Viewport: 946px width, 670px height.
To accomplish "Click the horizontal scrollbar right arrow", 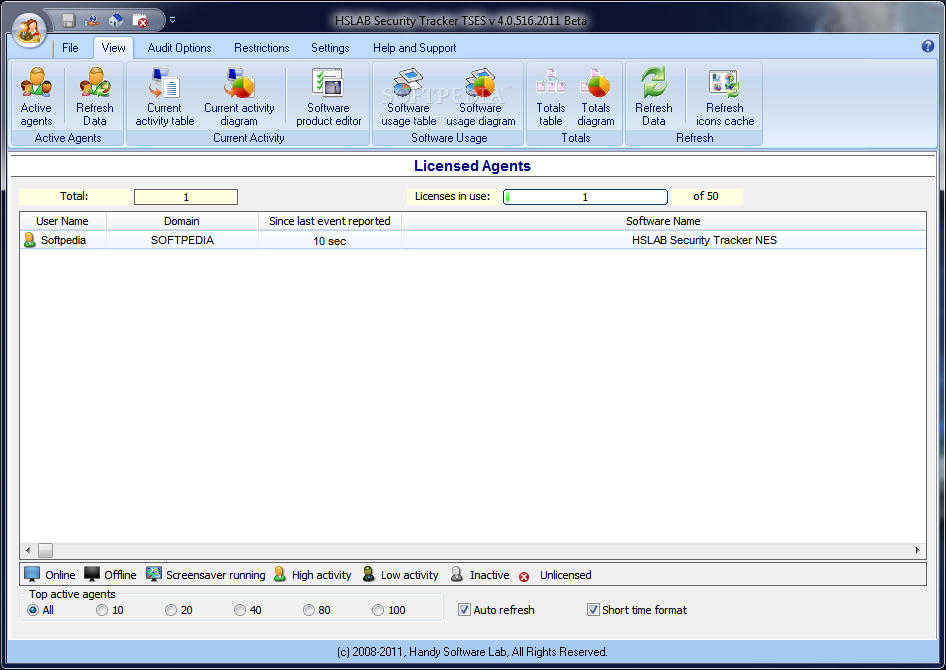I will 918,550.
